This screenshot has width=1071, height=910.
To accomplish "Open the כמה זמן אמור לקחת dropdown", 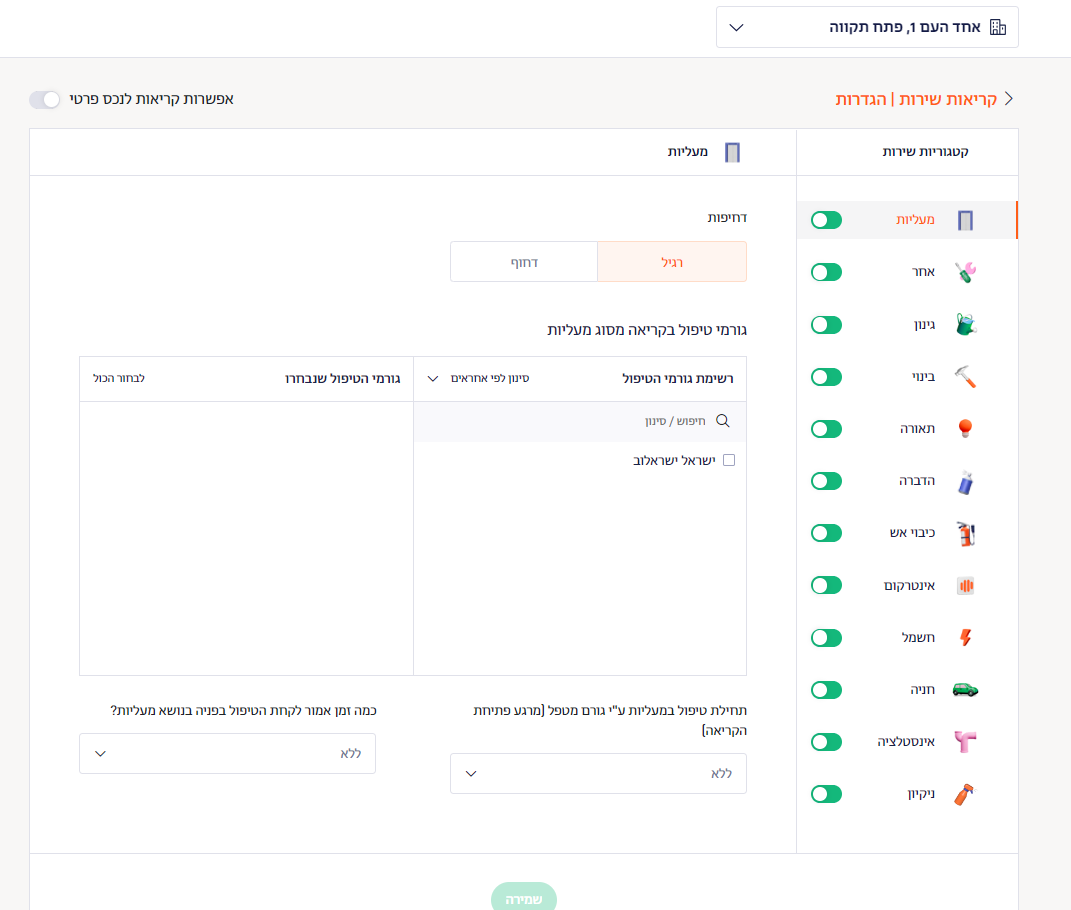I will pos(227,754).
